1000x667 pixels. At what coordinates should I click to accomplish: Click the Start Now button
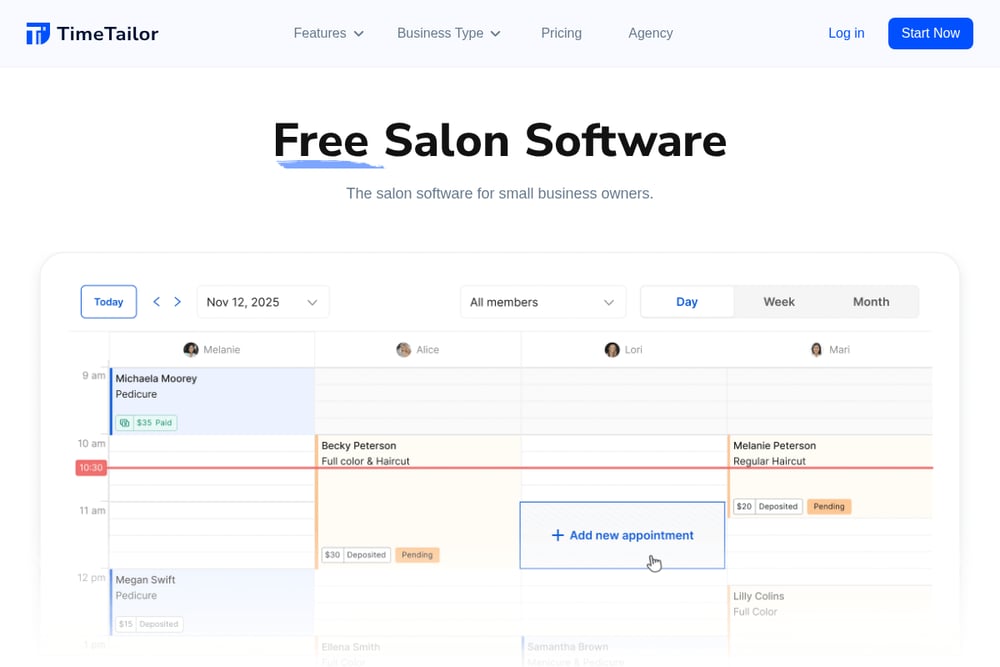pyautogui.click(x=930, y=33)
